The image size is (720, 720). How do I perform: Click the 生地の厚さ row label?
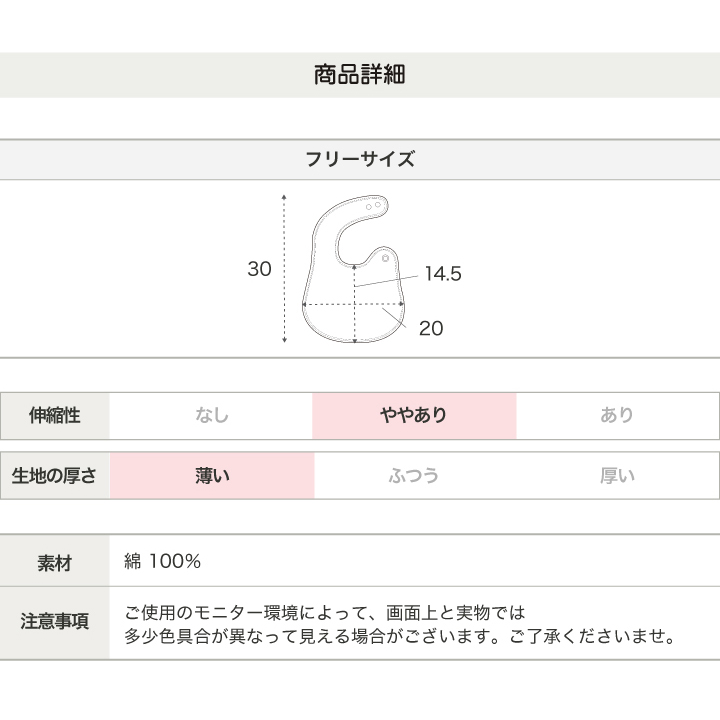coord(54,476)
